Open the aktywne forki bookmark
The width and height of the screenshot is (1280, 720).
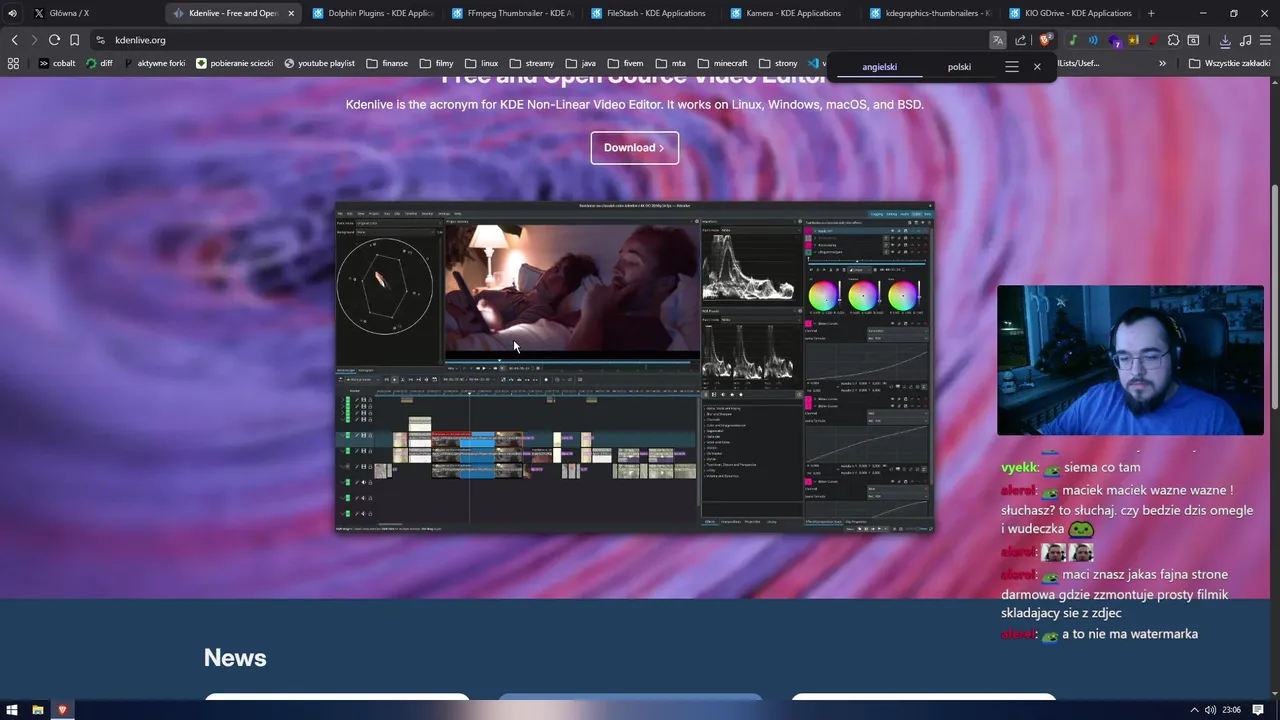coord(154,63)
